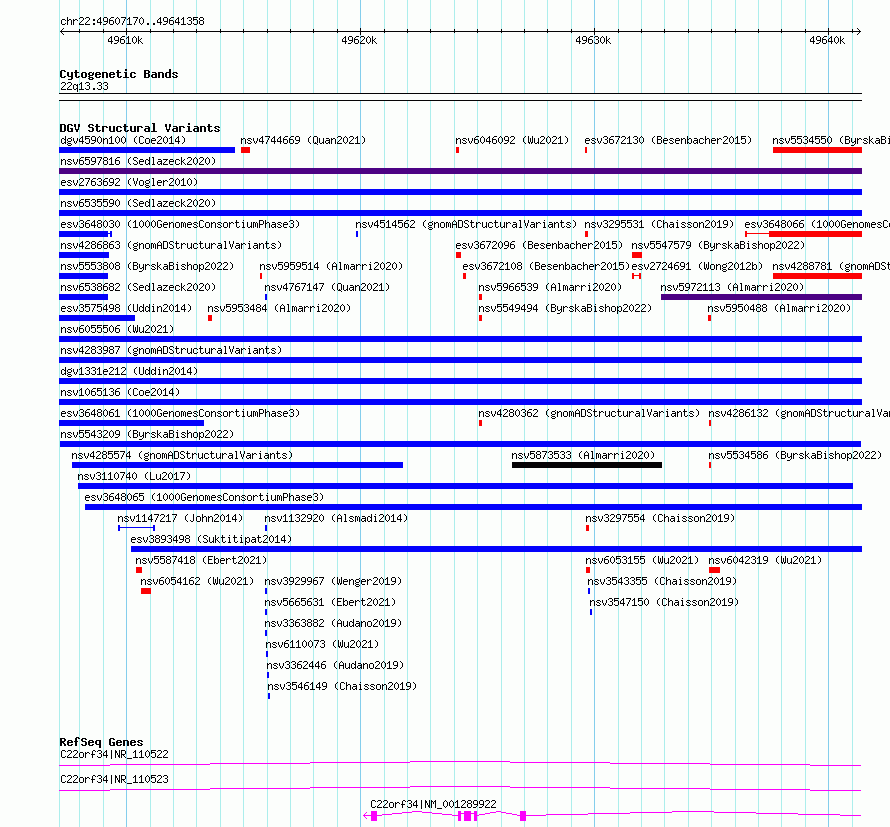Select nsv4285574 gnomAD variant label

182,455
